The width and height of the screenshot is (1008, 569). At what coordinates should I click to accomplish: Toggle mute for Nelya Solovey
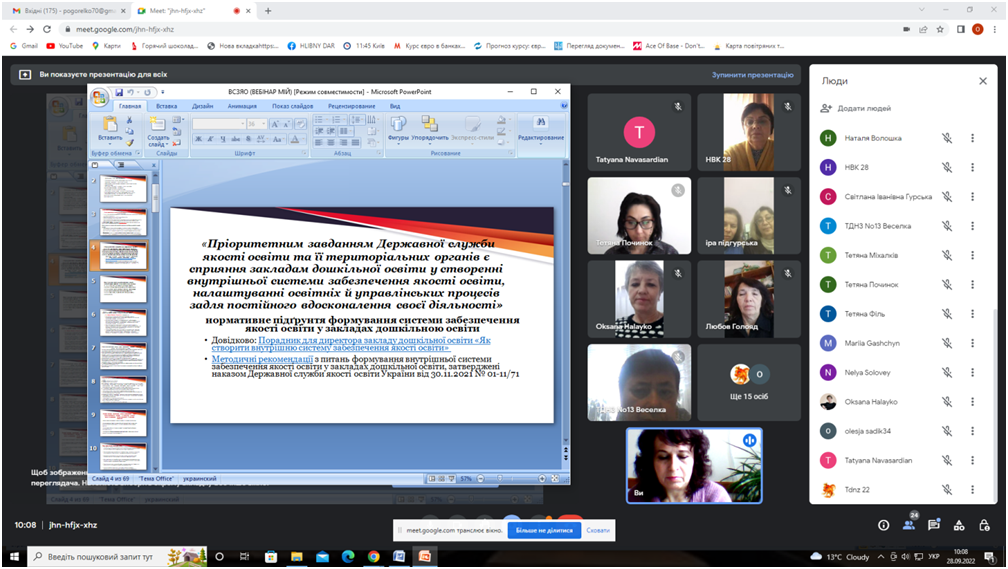click(x=947, y=372)
